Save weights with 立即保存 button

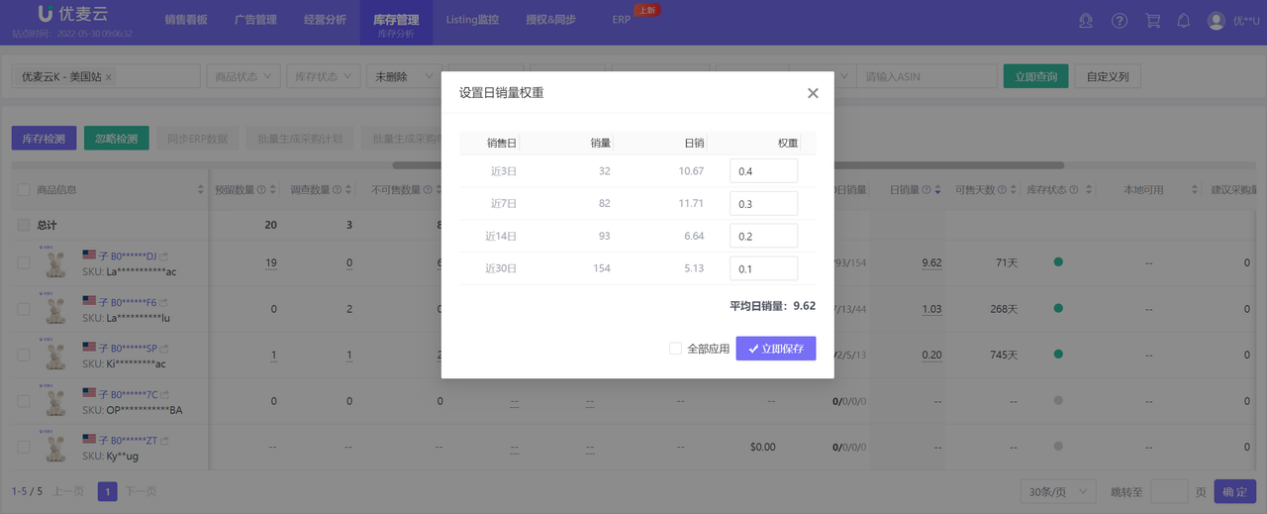point(776,348)
